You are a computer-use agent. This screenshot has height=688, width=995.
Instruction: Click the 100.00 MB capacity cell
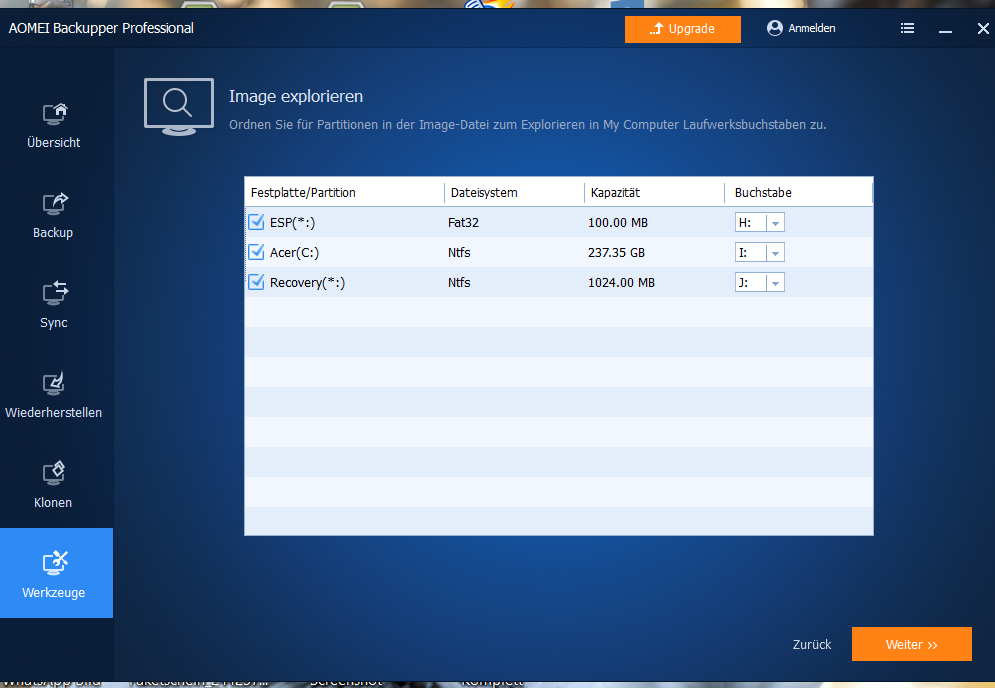618,223
